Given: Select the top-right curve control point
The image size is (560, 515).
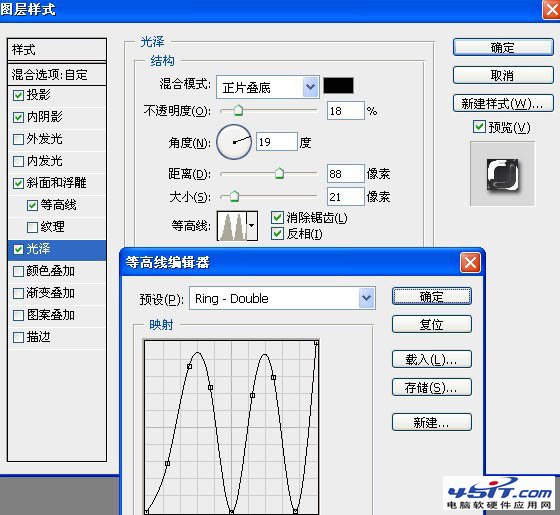Looking at the screenshot, I should (316, 343).
